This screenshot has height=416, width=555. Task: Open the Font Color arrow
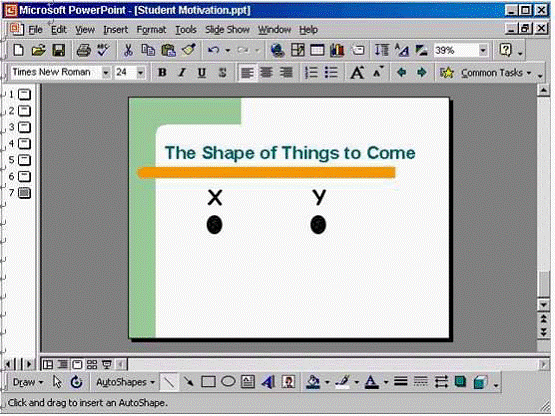click(x=386, y=382)
